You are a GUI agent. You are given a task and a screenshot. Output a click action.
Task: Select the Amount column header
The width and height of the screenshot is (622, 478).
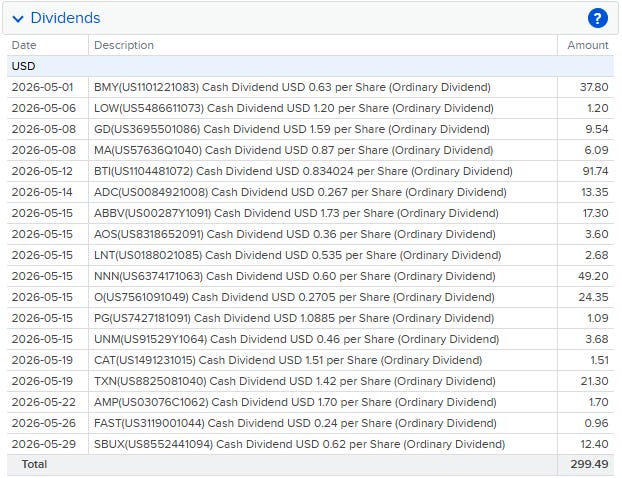coord(587,45)
